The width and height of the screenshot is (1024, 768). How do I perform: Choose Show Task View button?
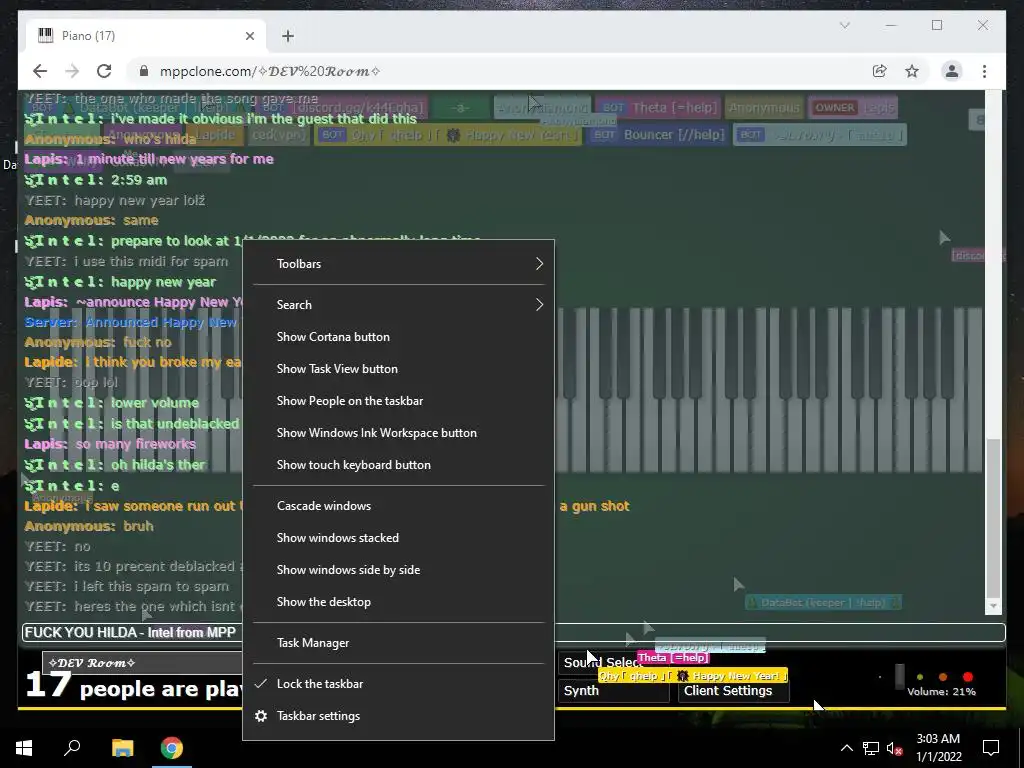[398, 369]
